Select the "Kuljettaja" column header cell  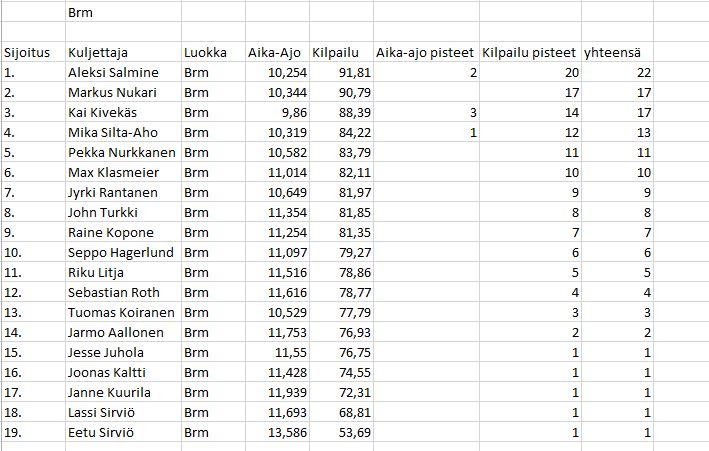click(98, 52)
